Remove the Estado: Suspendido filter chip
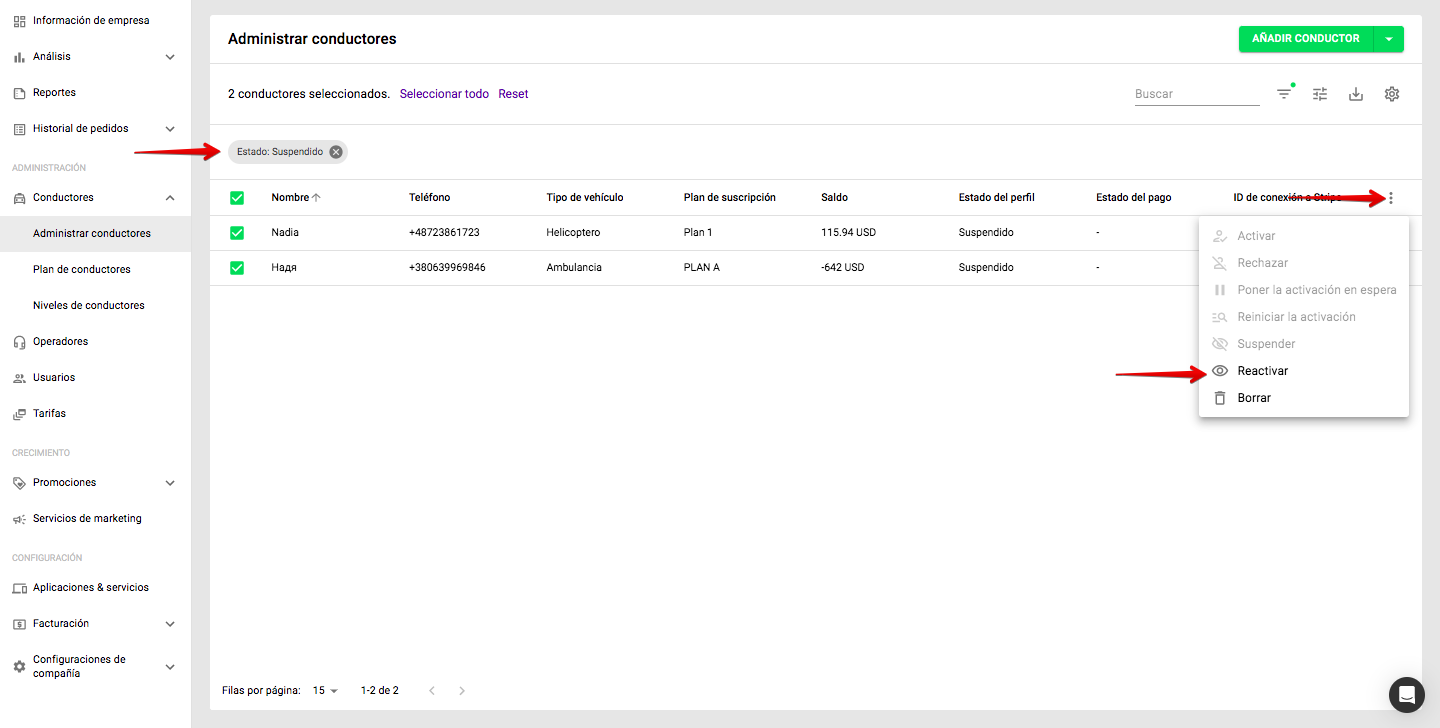Screen dimensions: 1440x728 (x=336, y=152)
